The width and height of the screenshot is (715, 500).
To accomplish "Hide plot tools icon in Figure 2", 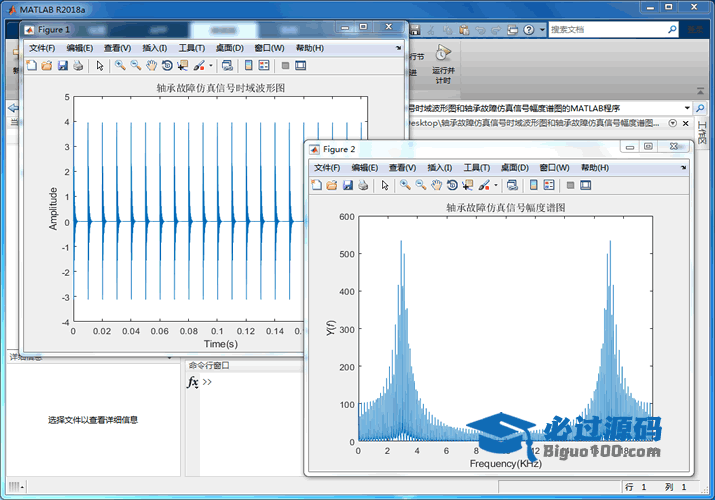I will tap(570, 185).
